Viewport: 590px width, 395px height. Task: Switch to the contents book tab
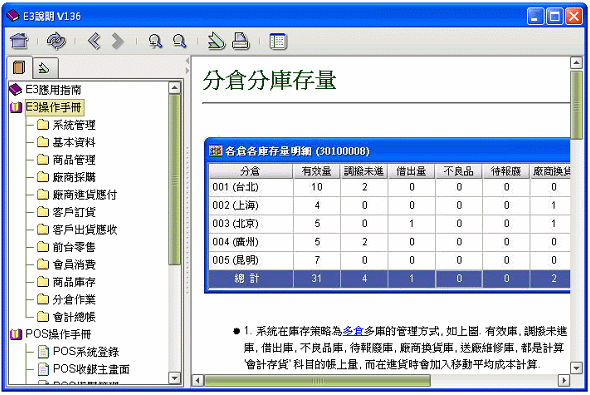pyautogui.click(x=19, y=67)
